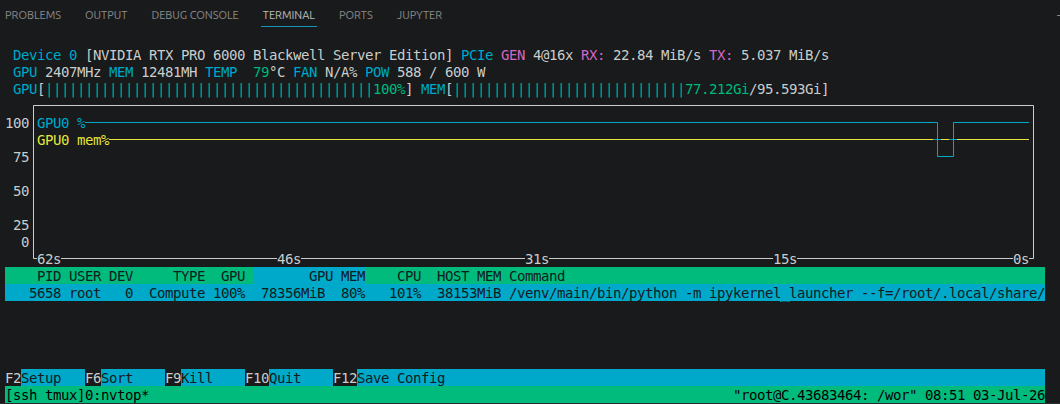Click the 75 y-axis label on graph
The height and width of the screenshot is (404, 1060).
21,157
